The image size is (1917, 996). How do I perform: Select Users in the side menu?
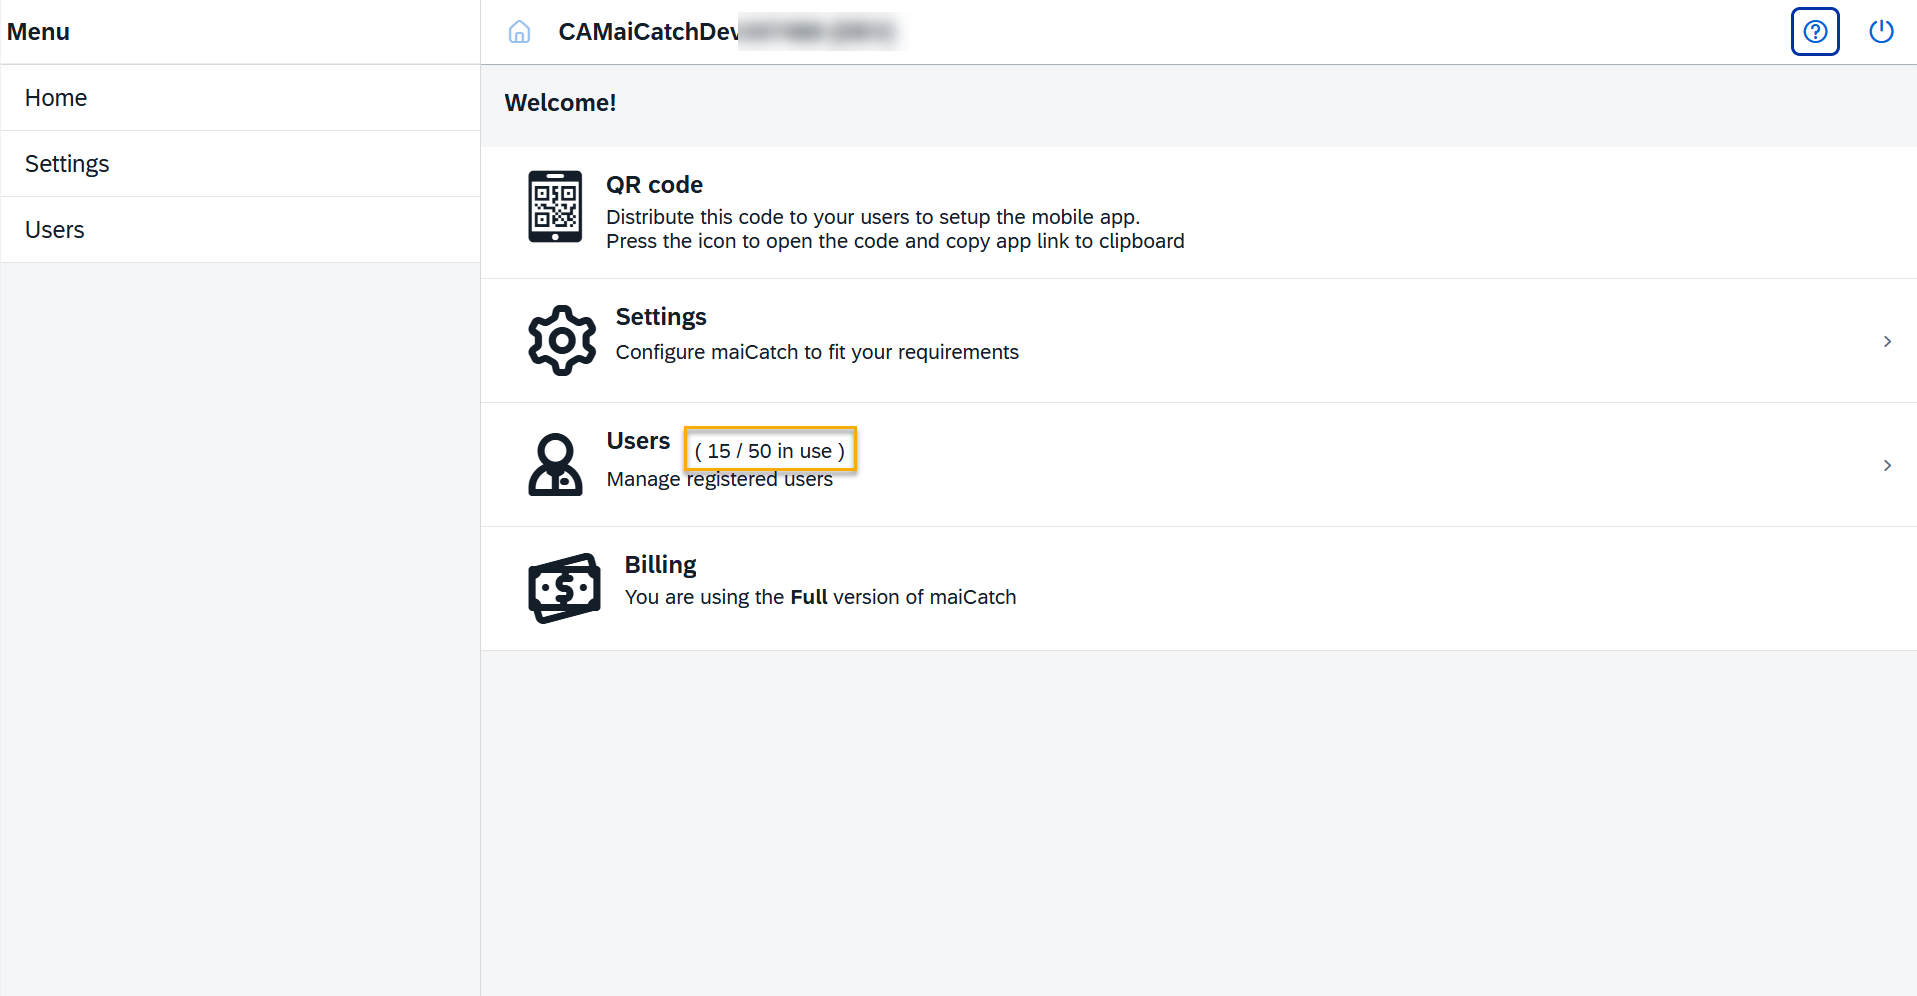point(55,230)
